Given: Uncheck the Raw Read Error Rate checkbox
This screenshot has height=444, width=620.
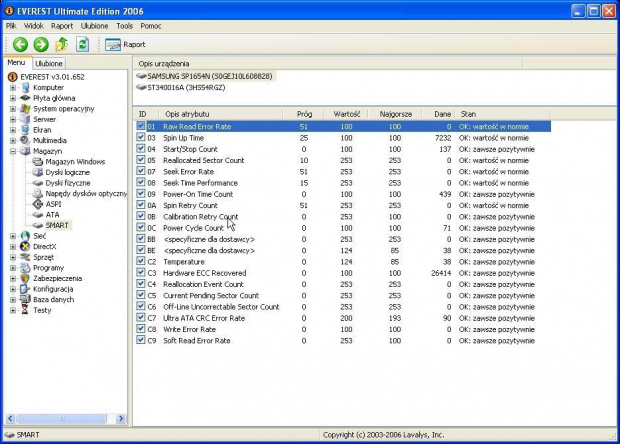Looking at the screenshot, I should 140,126.
